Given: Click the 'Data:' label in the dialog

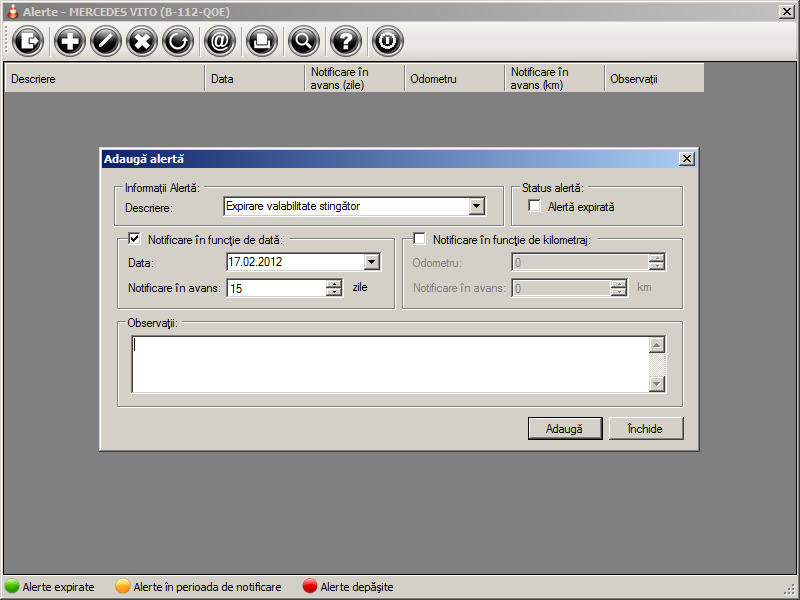Looking at the screenshot, I should 141,263.
